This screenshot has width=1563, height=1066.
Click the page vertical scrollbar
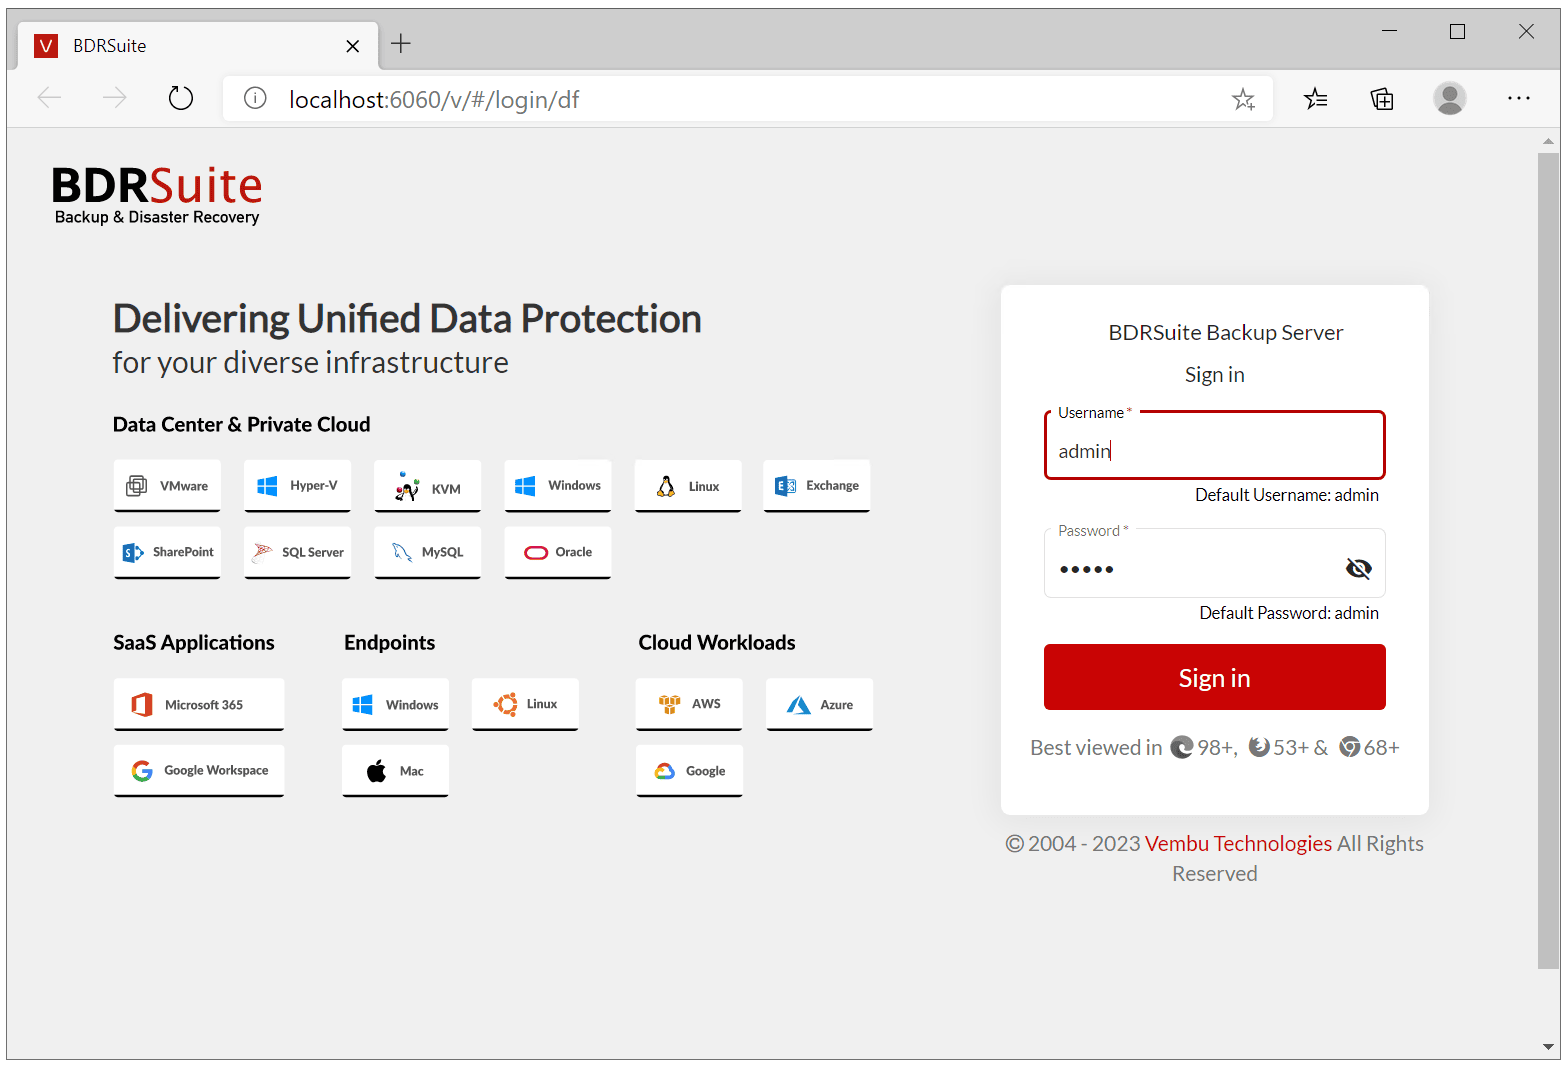[1548, 560]
